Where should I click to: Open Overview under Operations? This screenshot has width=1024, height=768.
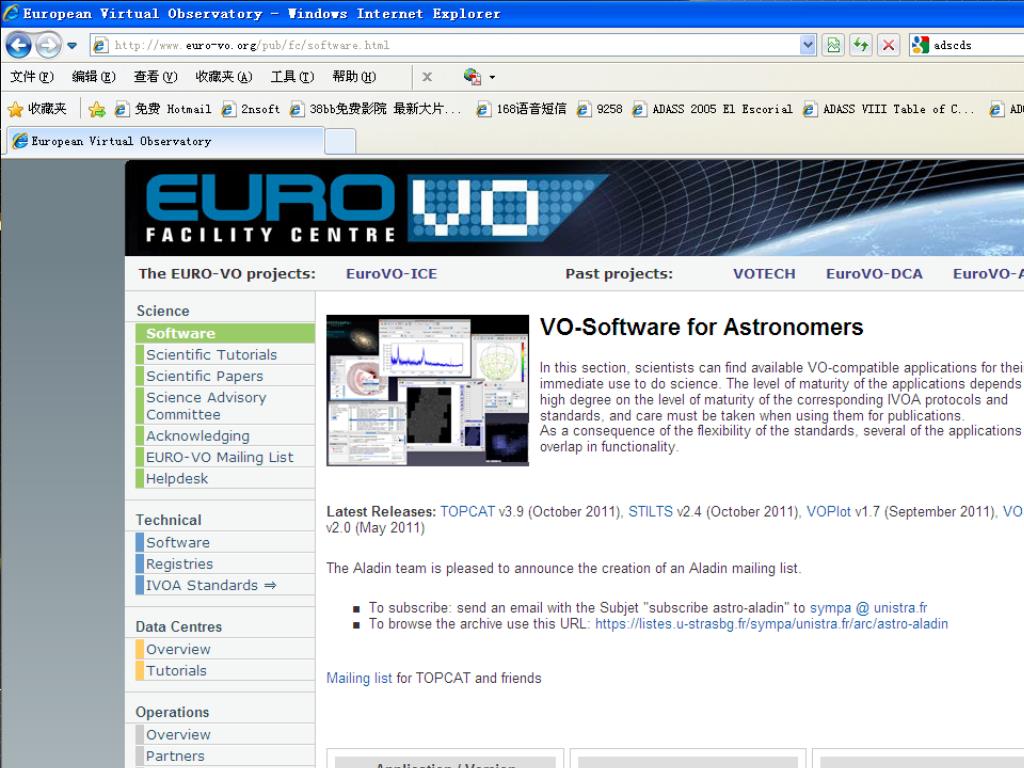click(178, 735)
